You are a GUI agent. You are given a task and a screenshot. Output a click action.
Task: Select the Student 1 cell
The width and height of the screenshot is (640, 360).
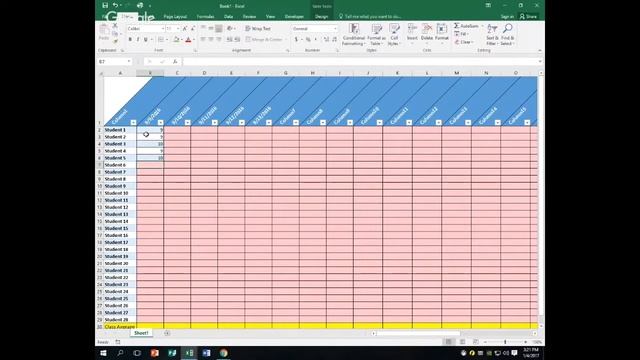tap(120, 130)
